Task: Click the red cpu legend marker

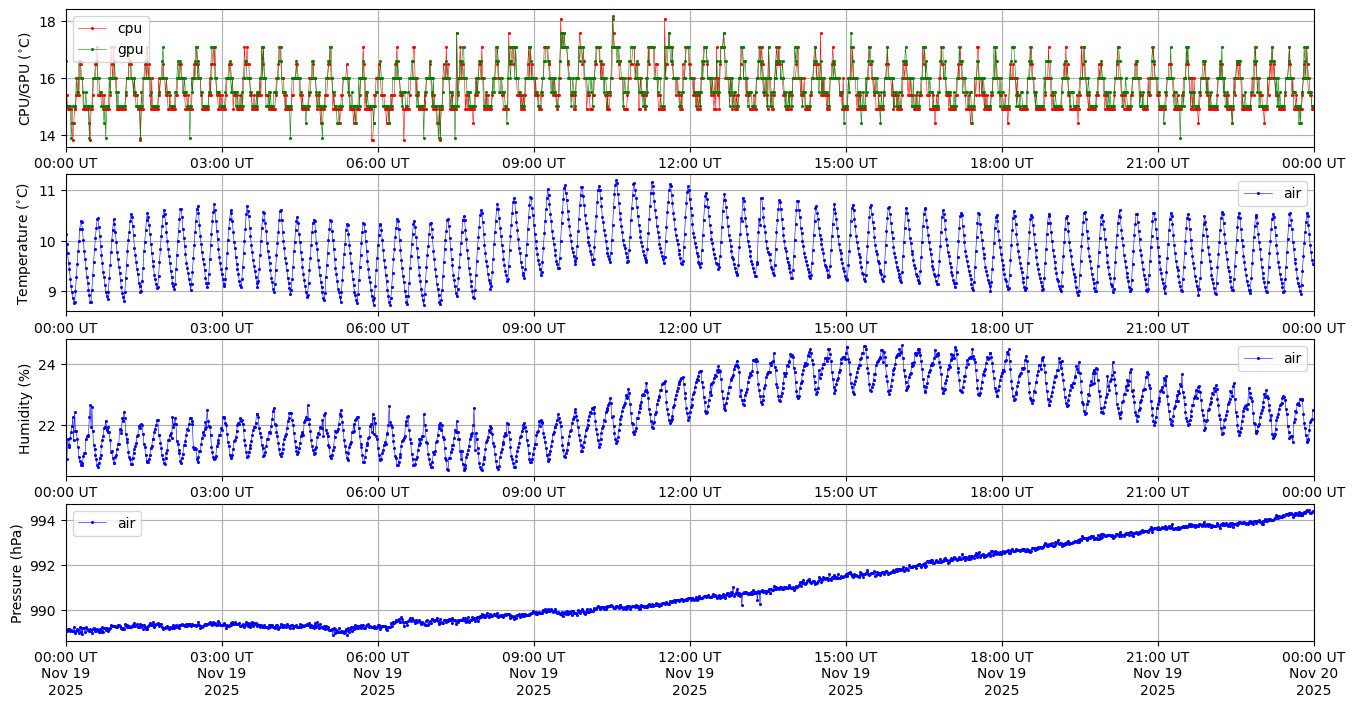Action: coord(93,29)
